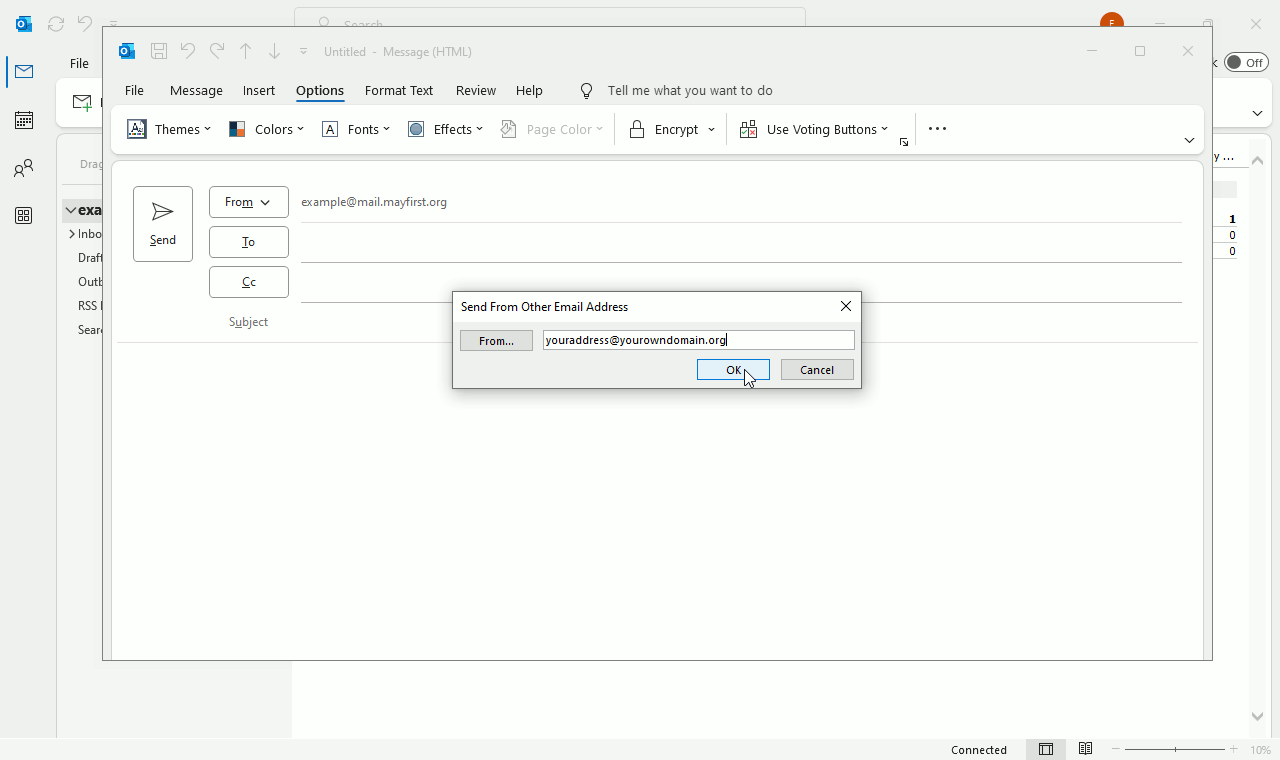The height and width of the screenshot is (760, 1280).
Task: Open more ribbon commands ellipsis
Action: point(937,129)
